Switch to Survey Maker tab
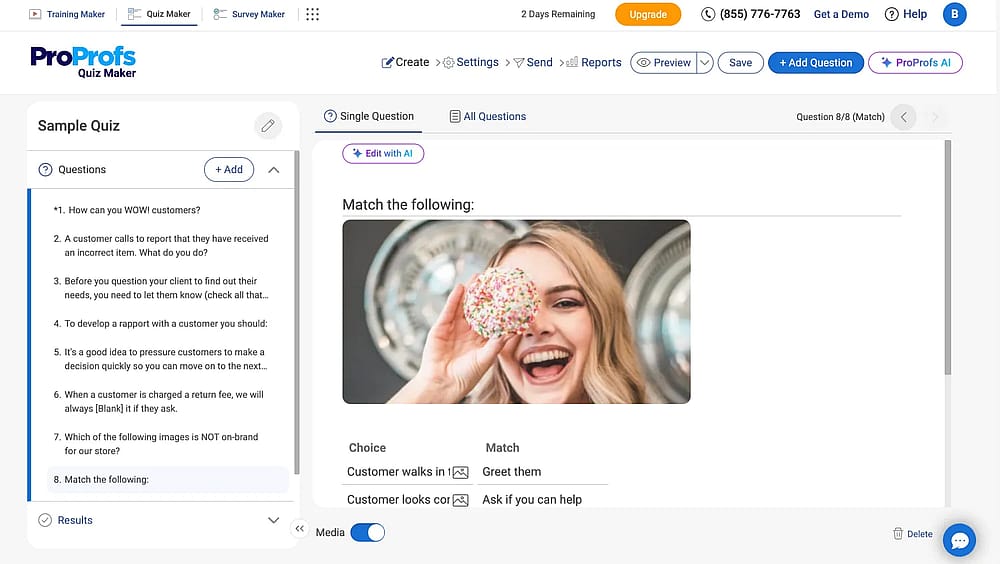The image size is (1000, 564). pyautogui.click(x=249, y=14)
